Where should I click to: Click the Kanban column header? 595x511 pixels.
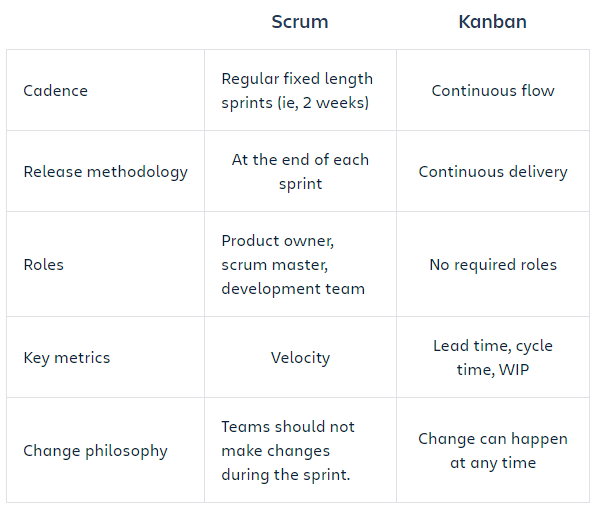493,22
